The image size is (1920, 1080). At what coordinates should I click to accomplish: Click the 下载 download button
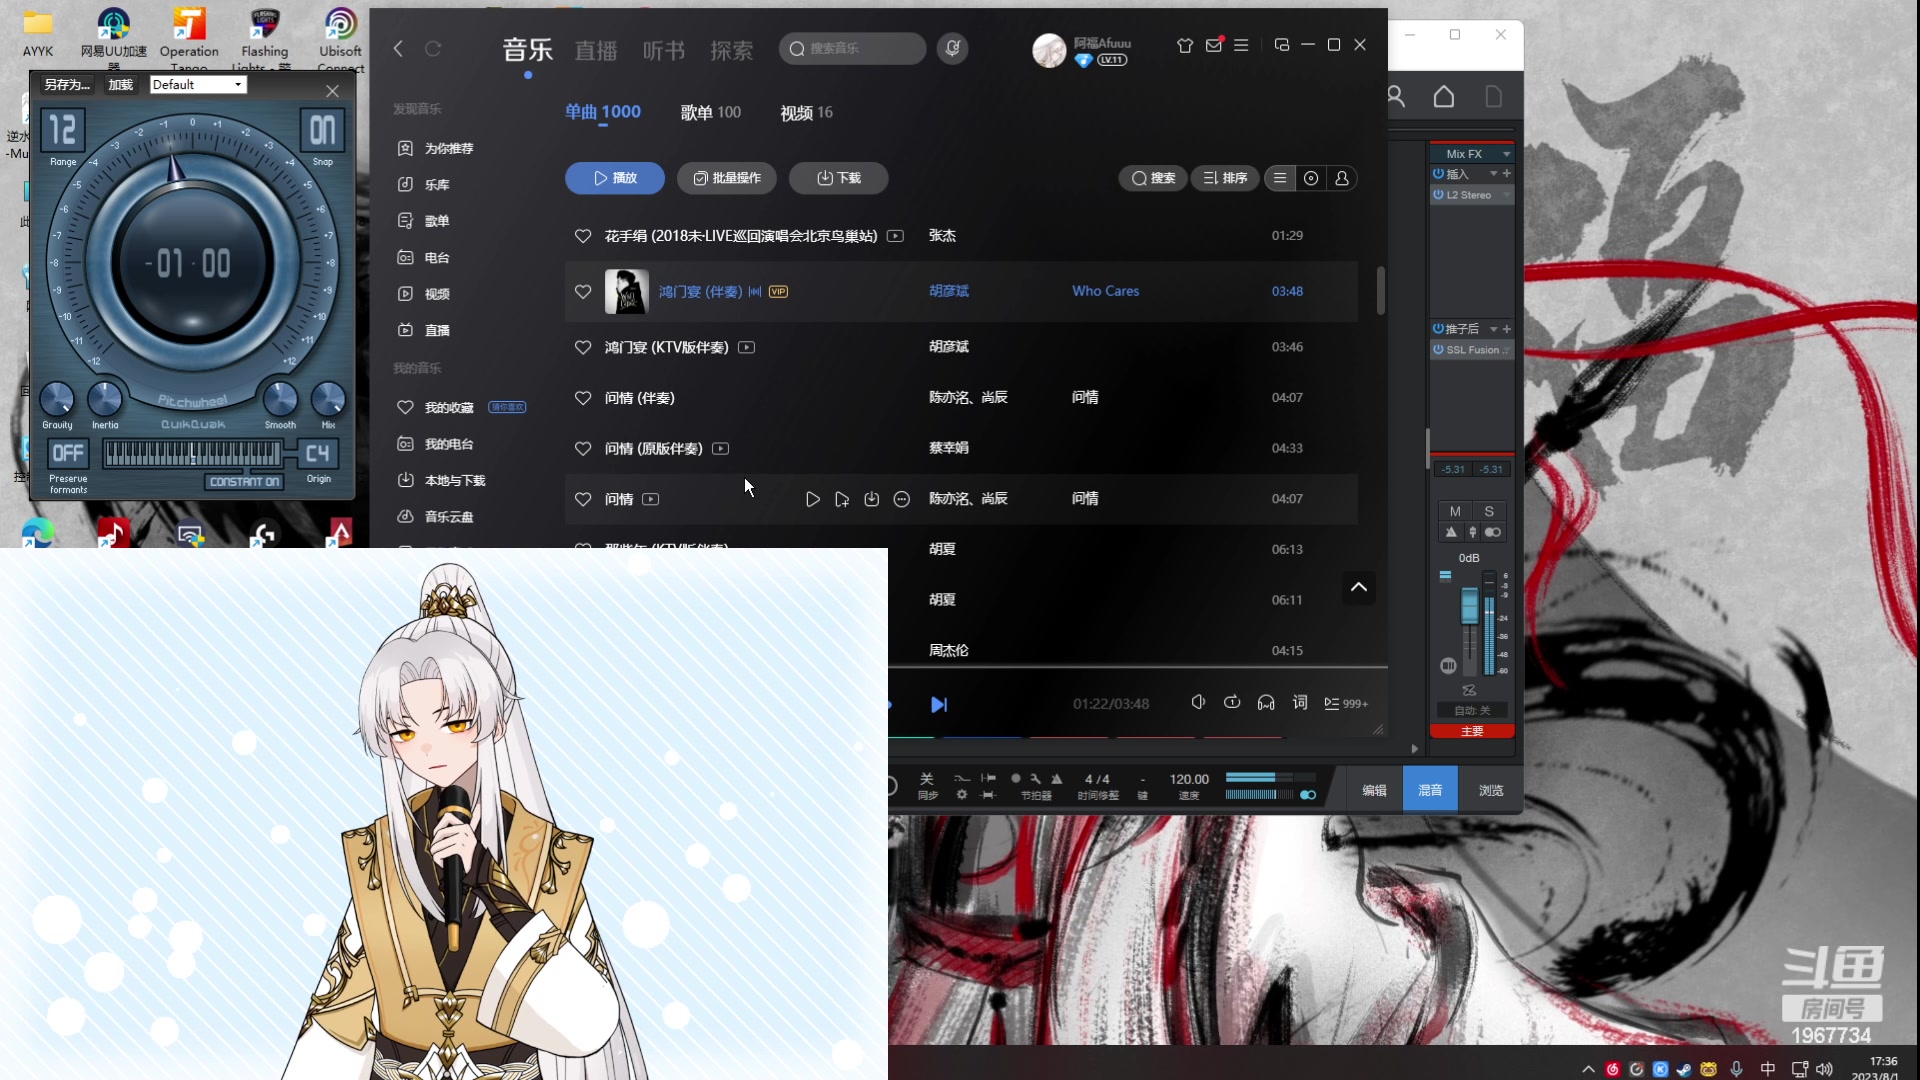point(839,178)
